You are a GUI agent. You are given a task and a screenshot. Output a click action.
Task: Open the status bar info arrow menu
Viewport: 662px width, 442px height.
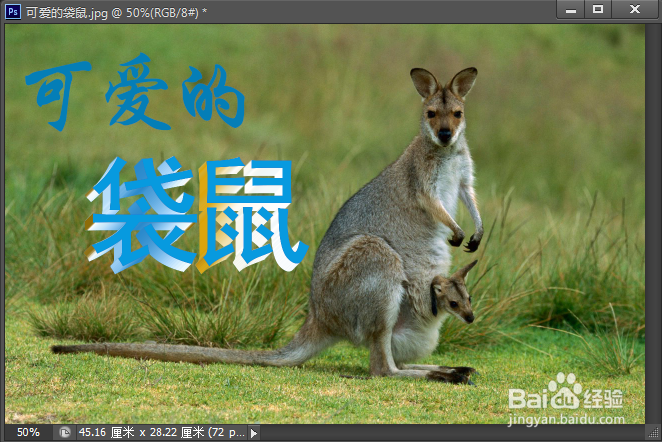254,433
